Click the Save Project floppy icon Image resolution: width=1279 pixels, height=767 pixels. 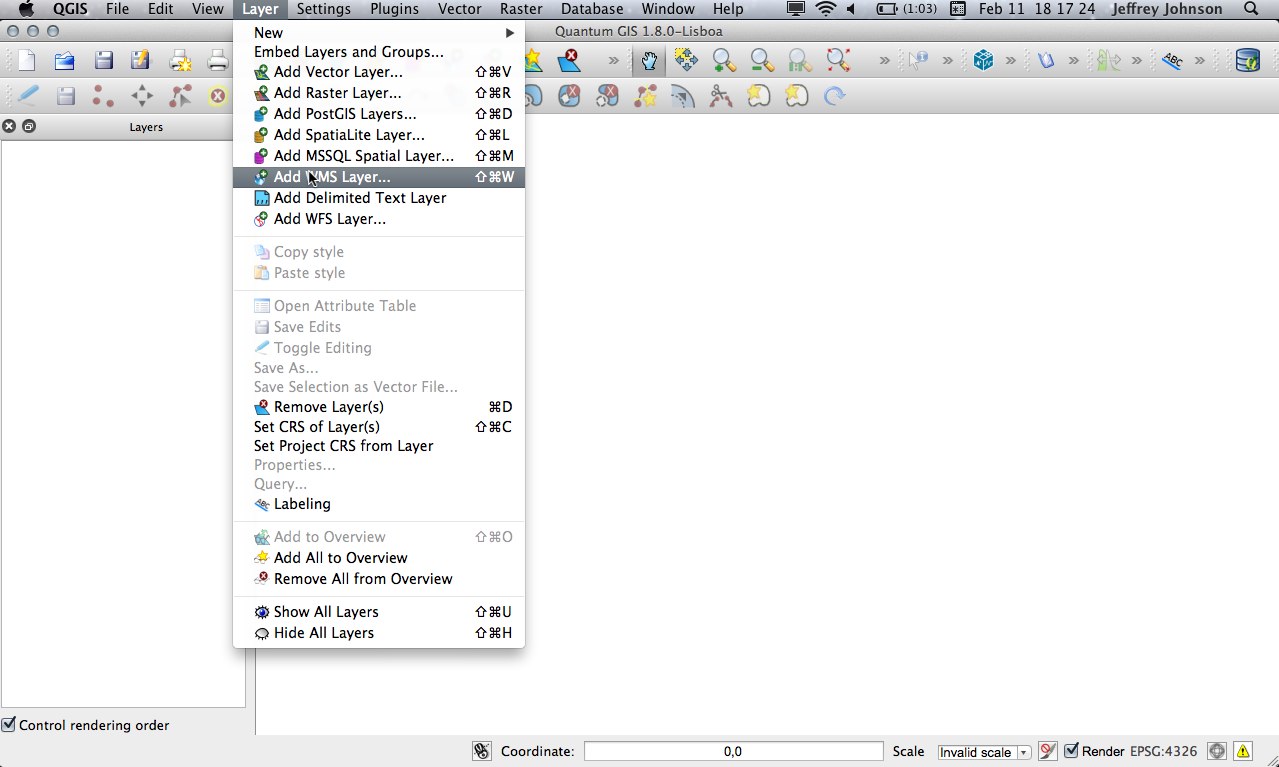(103, 61)
